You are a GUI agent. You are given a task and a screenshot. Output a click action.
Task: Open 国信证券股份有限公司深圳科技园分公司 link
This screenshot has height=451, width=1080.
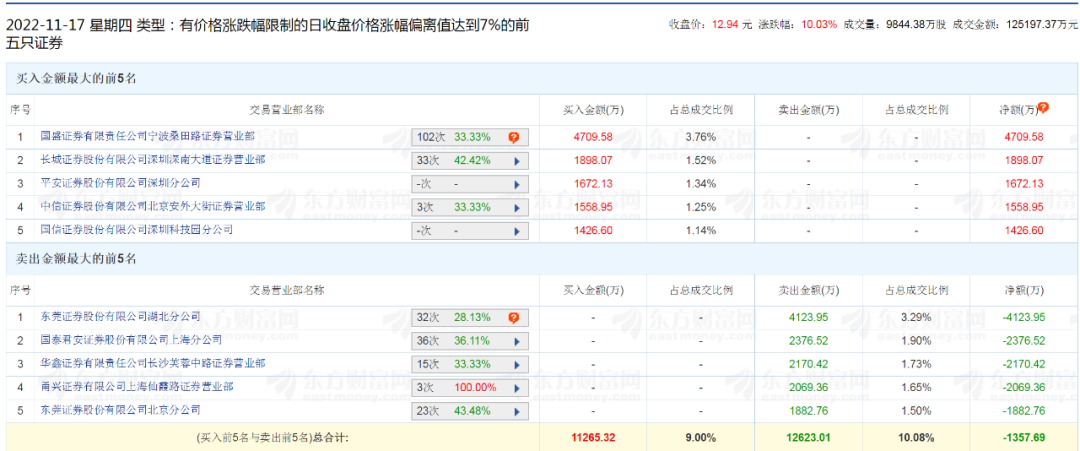[136, 229]
